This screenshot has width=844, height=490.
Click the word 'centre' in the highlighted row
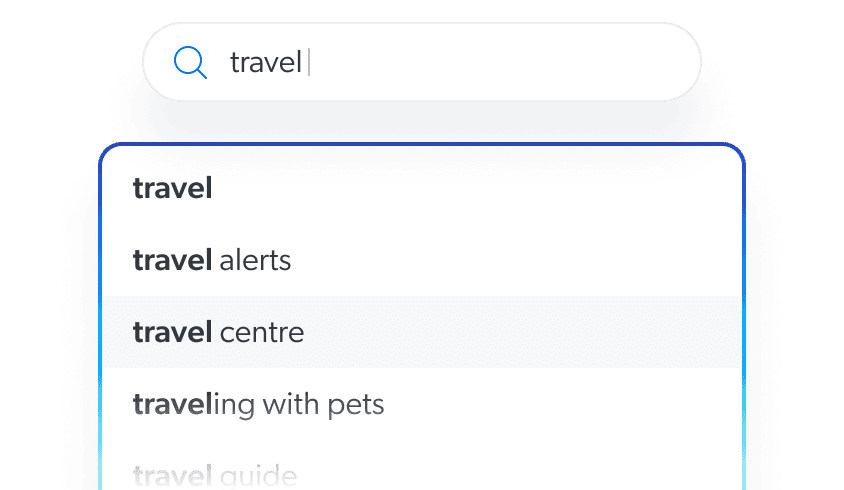(x=261, y=332)
